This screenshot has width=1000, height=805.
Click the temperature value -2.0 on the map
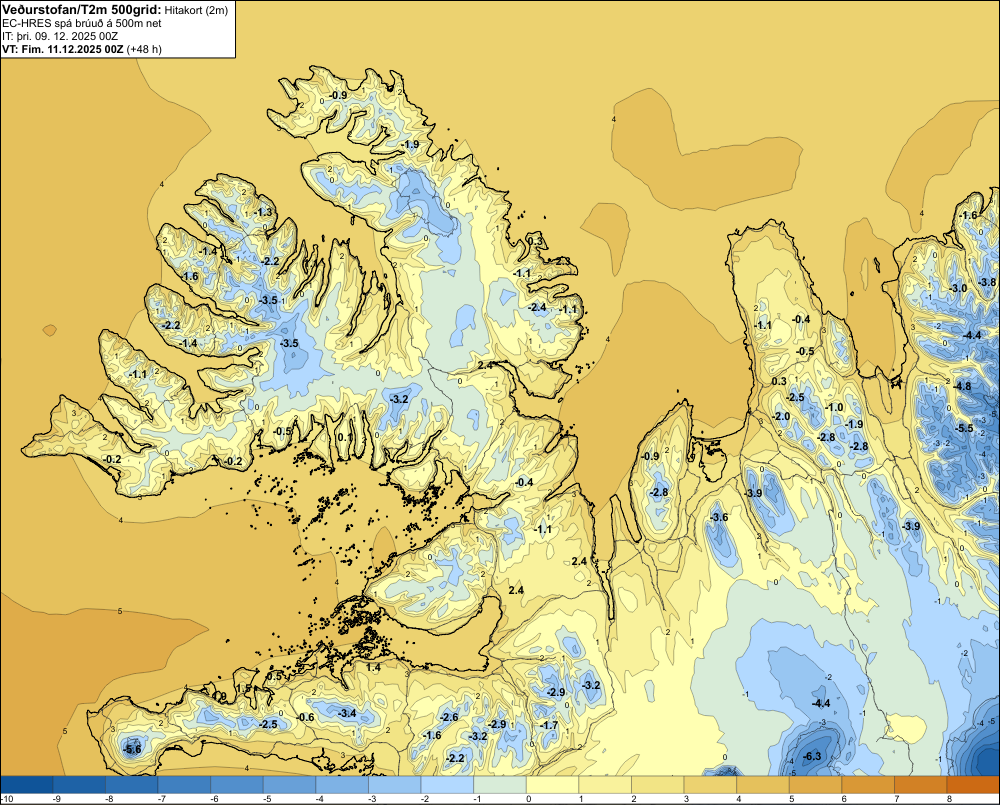click(x=781, y=417)
